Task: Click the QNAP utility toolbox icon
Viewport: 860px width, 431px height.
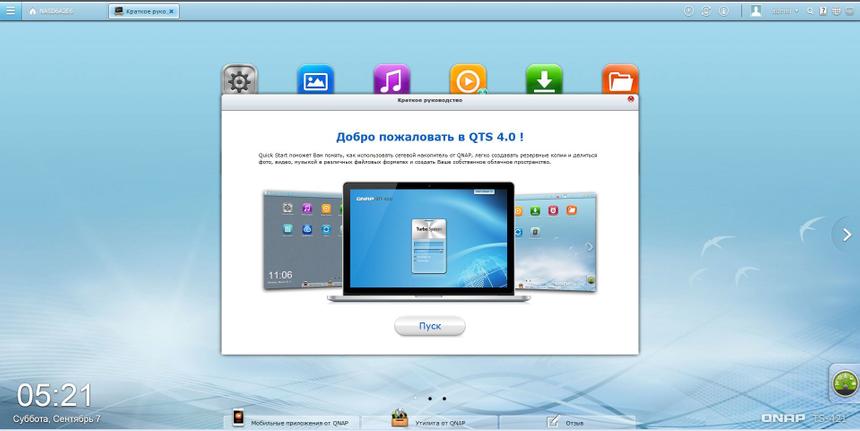Action: tap(400, 418)
